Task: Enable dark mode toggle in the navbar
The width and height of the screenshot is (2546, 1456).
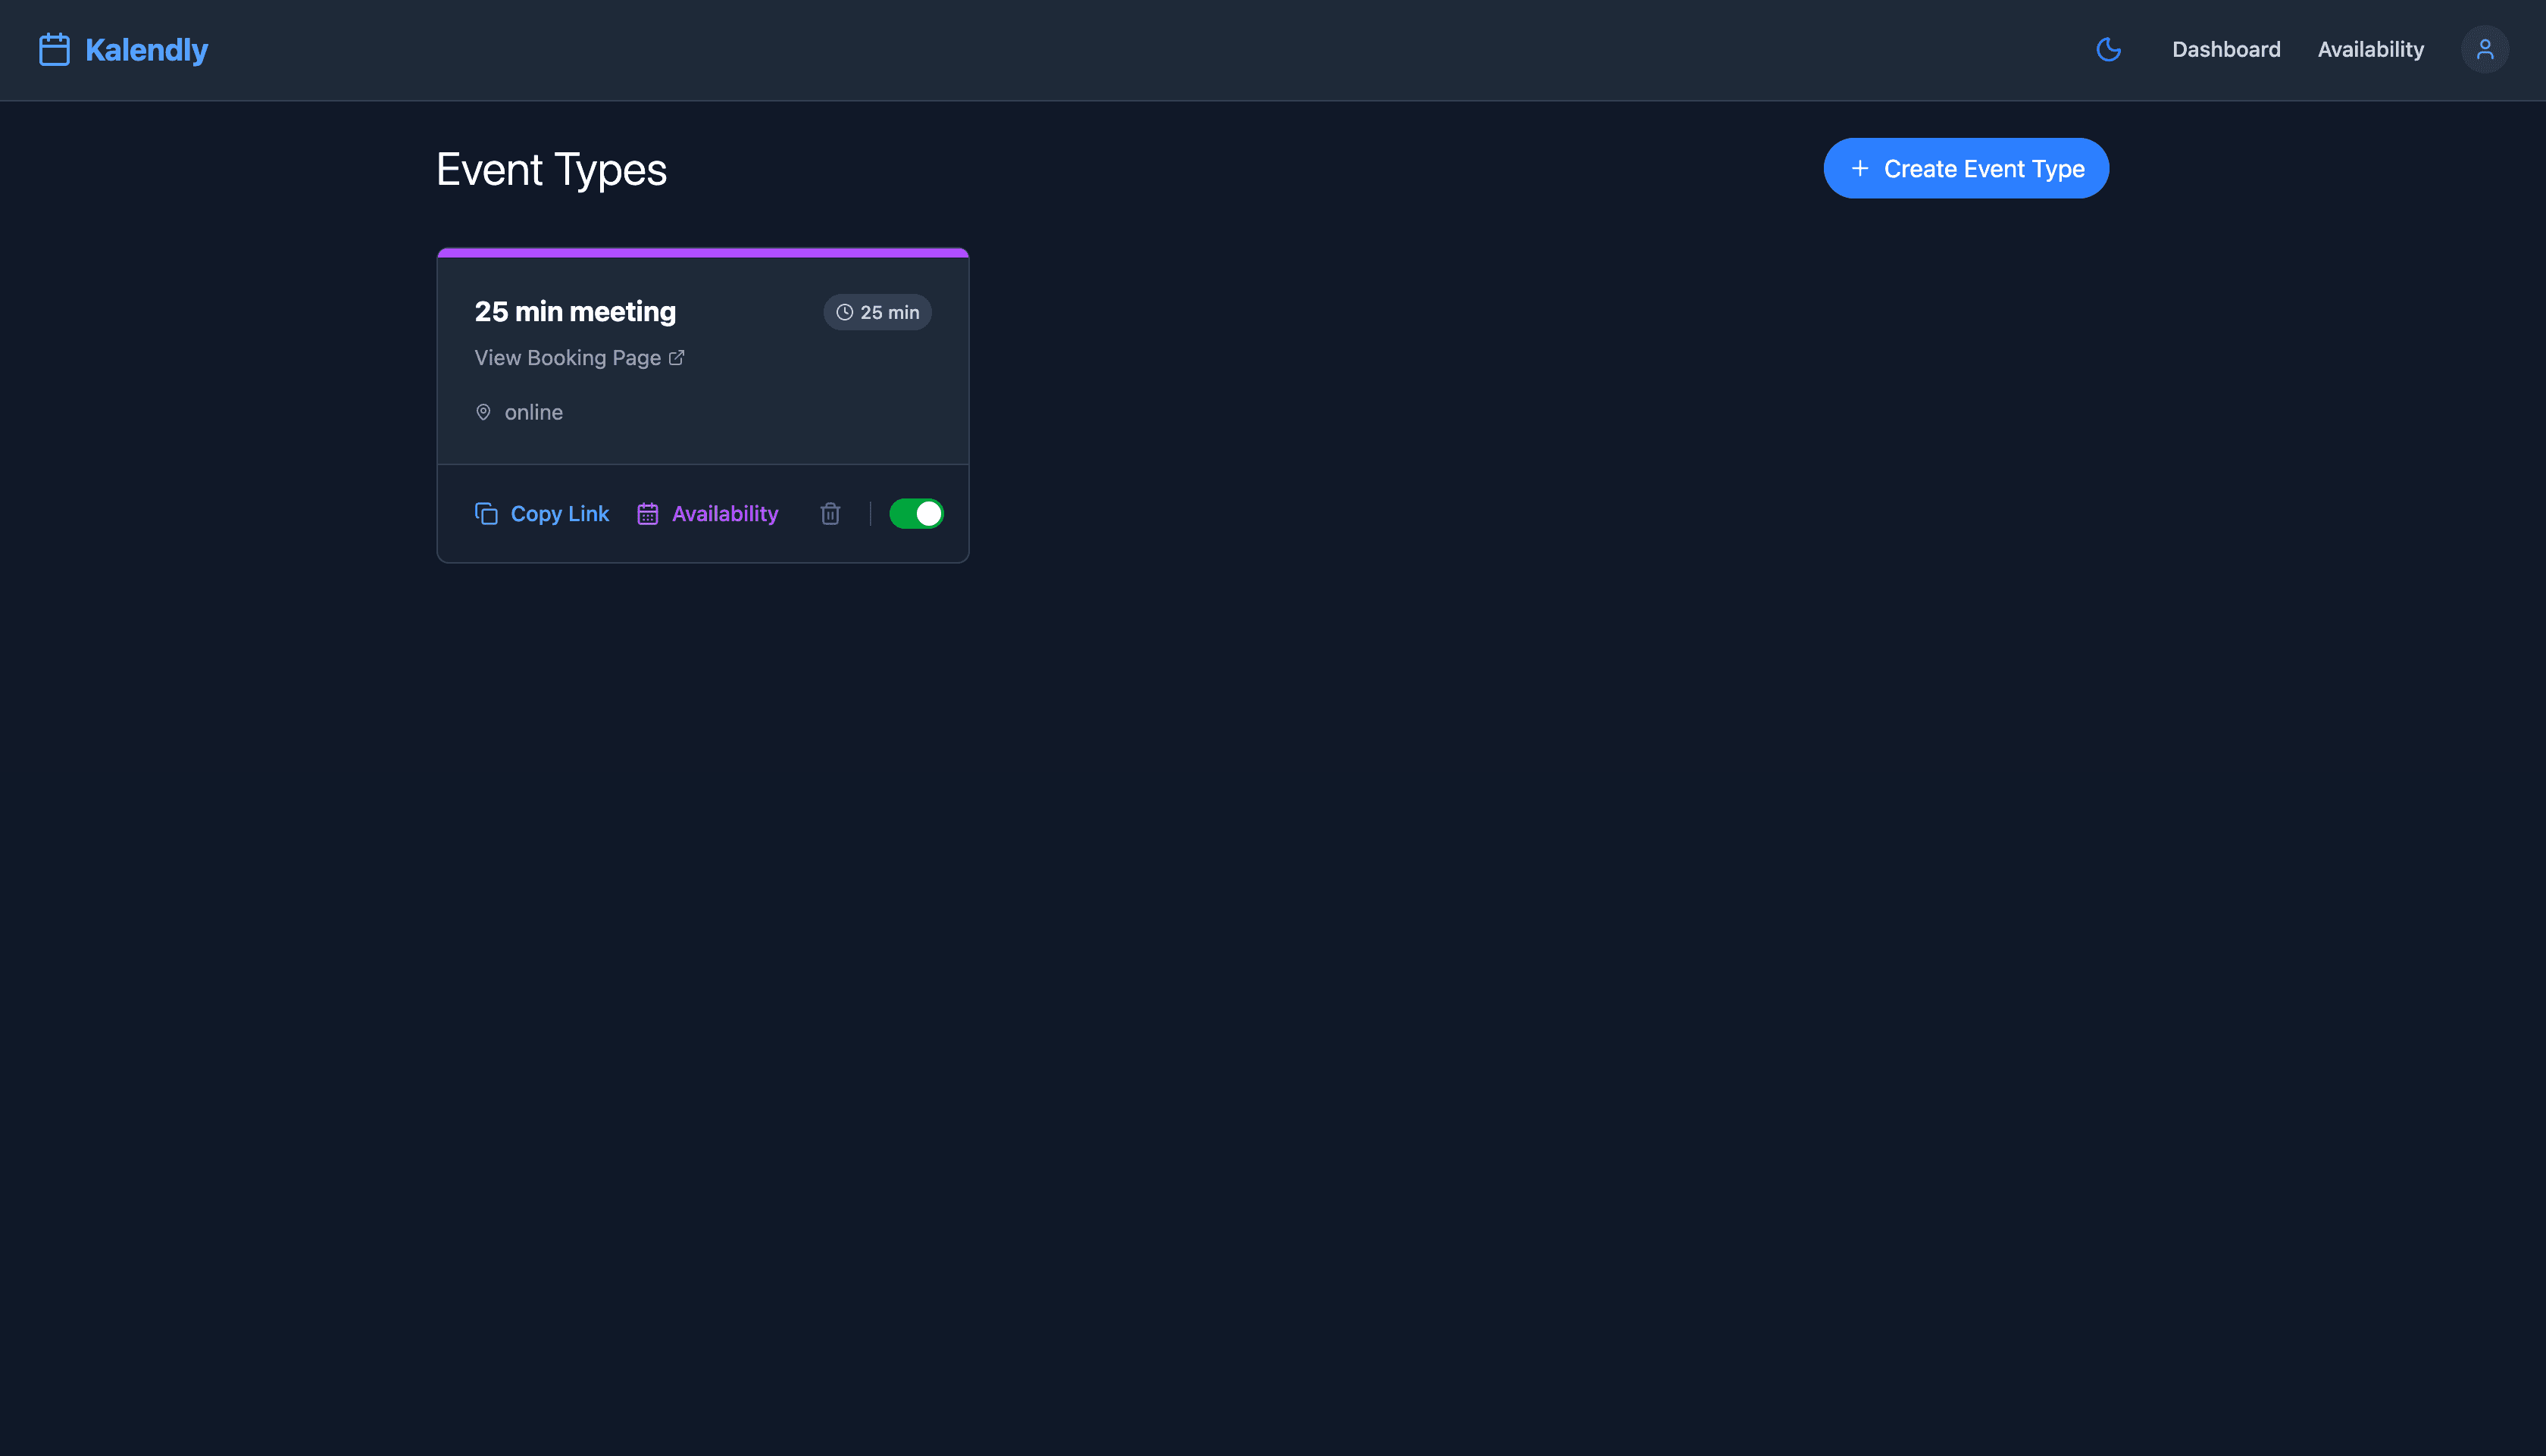Action: pyautogui.click(x=2109, y=49)
